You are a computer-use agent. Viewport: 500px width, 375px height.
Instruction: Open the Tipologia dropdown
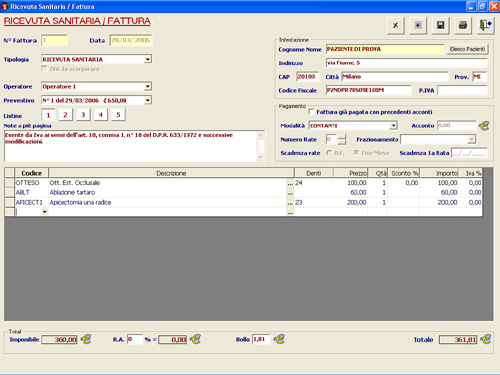click(148, 59)
